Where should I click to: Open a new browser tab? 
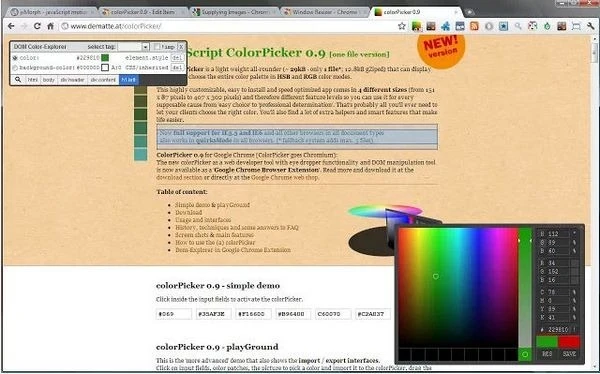click(470, 12)
